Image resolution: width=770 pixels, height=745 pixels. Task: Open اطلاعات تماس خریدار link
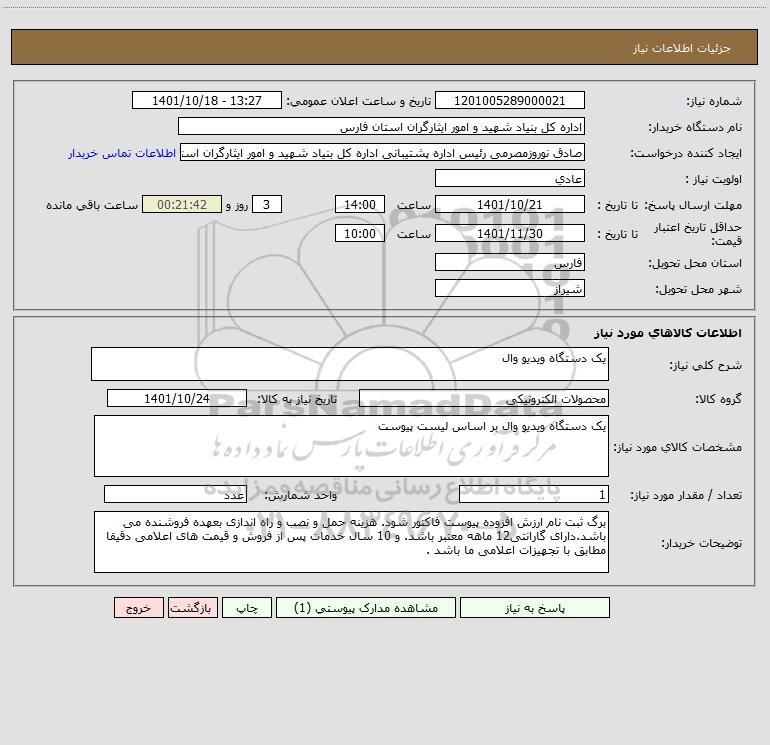pyautogui.click(x=122, y=153)
